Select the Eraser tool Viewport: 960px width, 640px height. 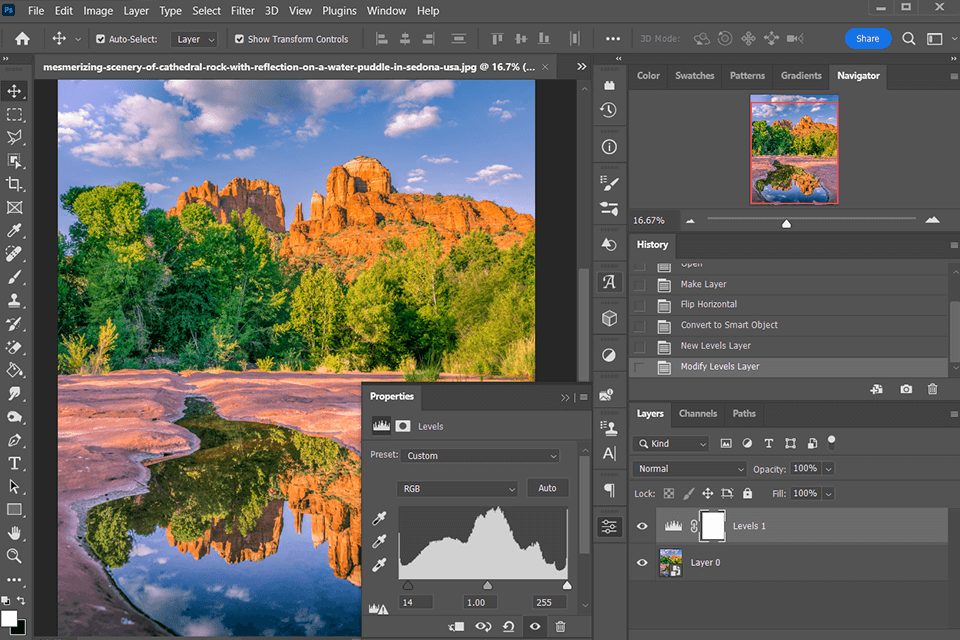pos(14,347)
